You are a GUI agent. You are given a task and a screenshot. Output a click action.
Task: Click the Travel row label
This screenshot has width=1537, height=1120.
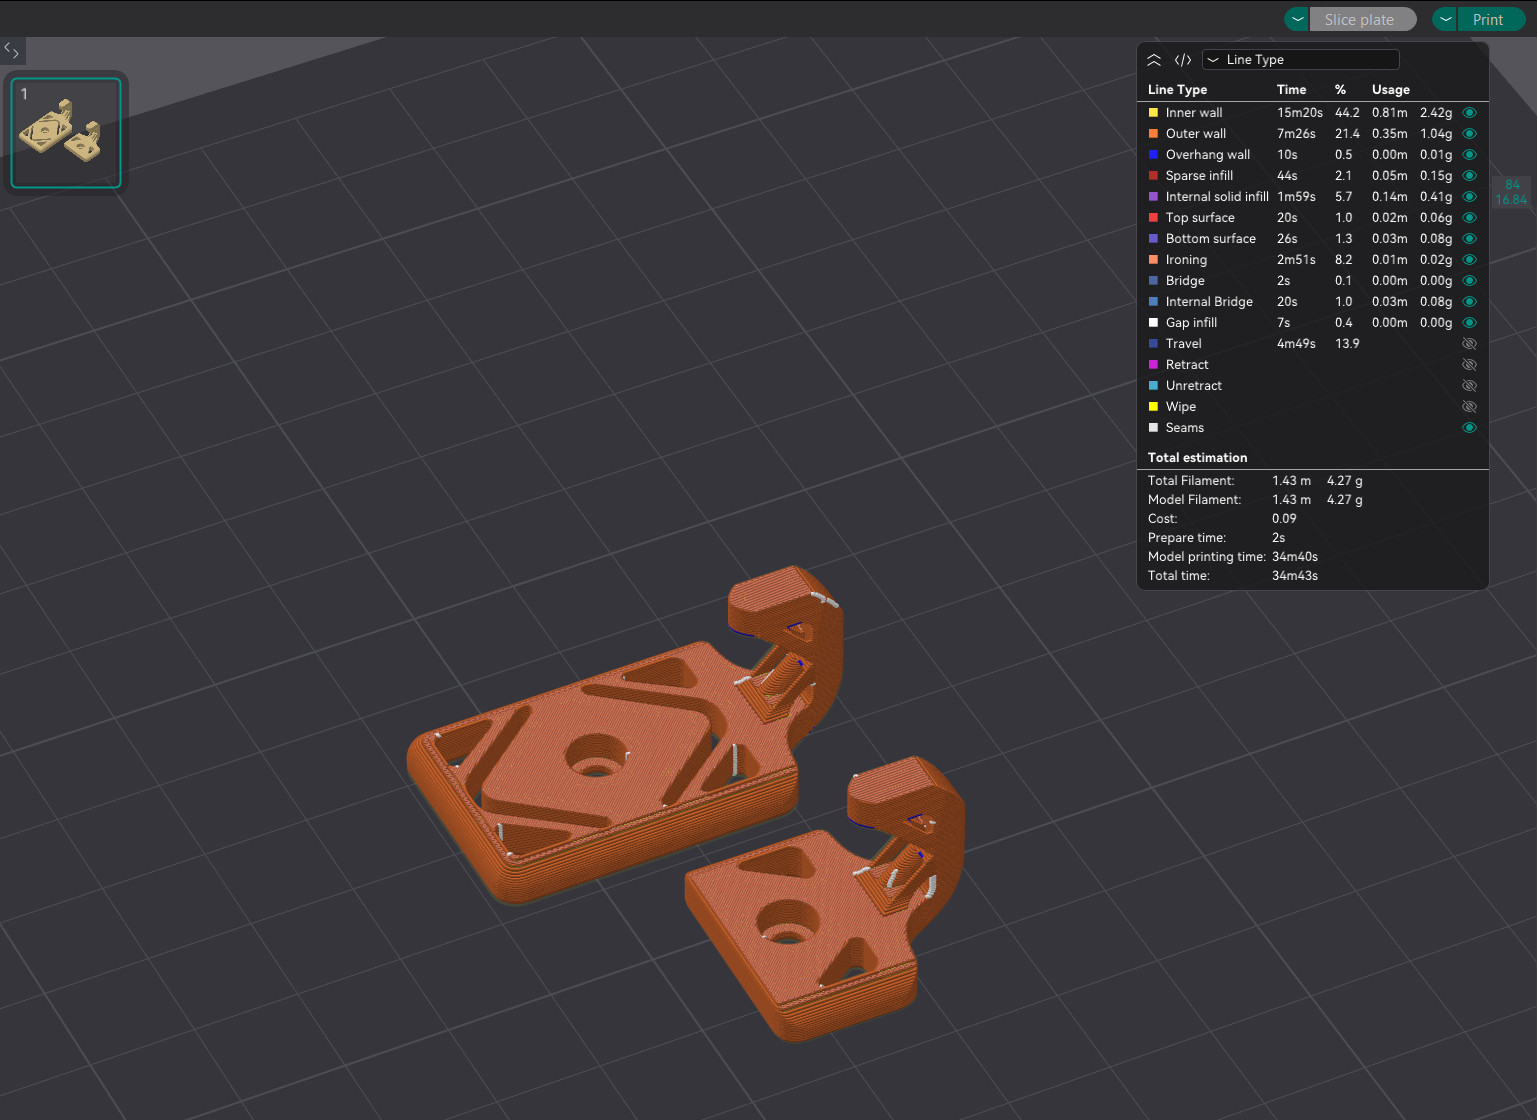tap(1184, 344)
